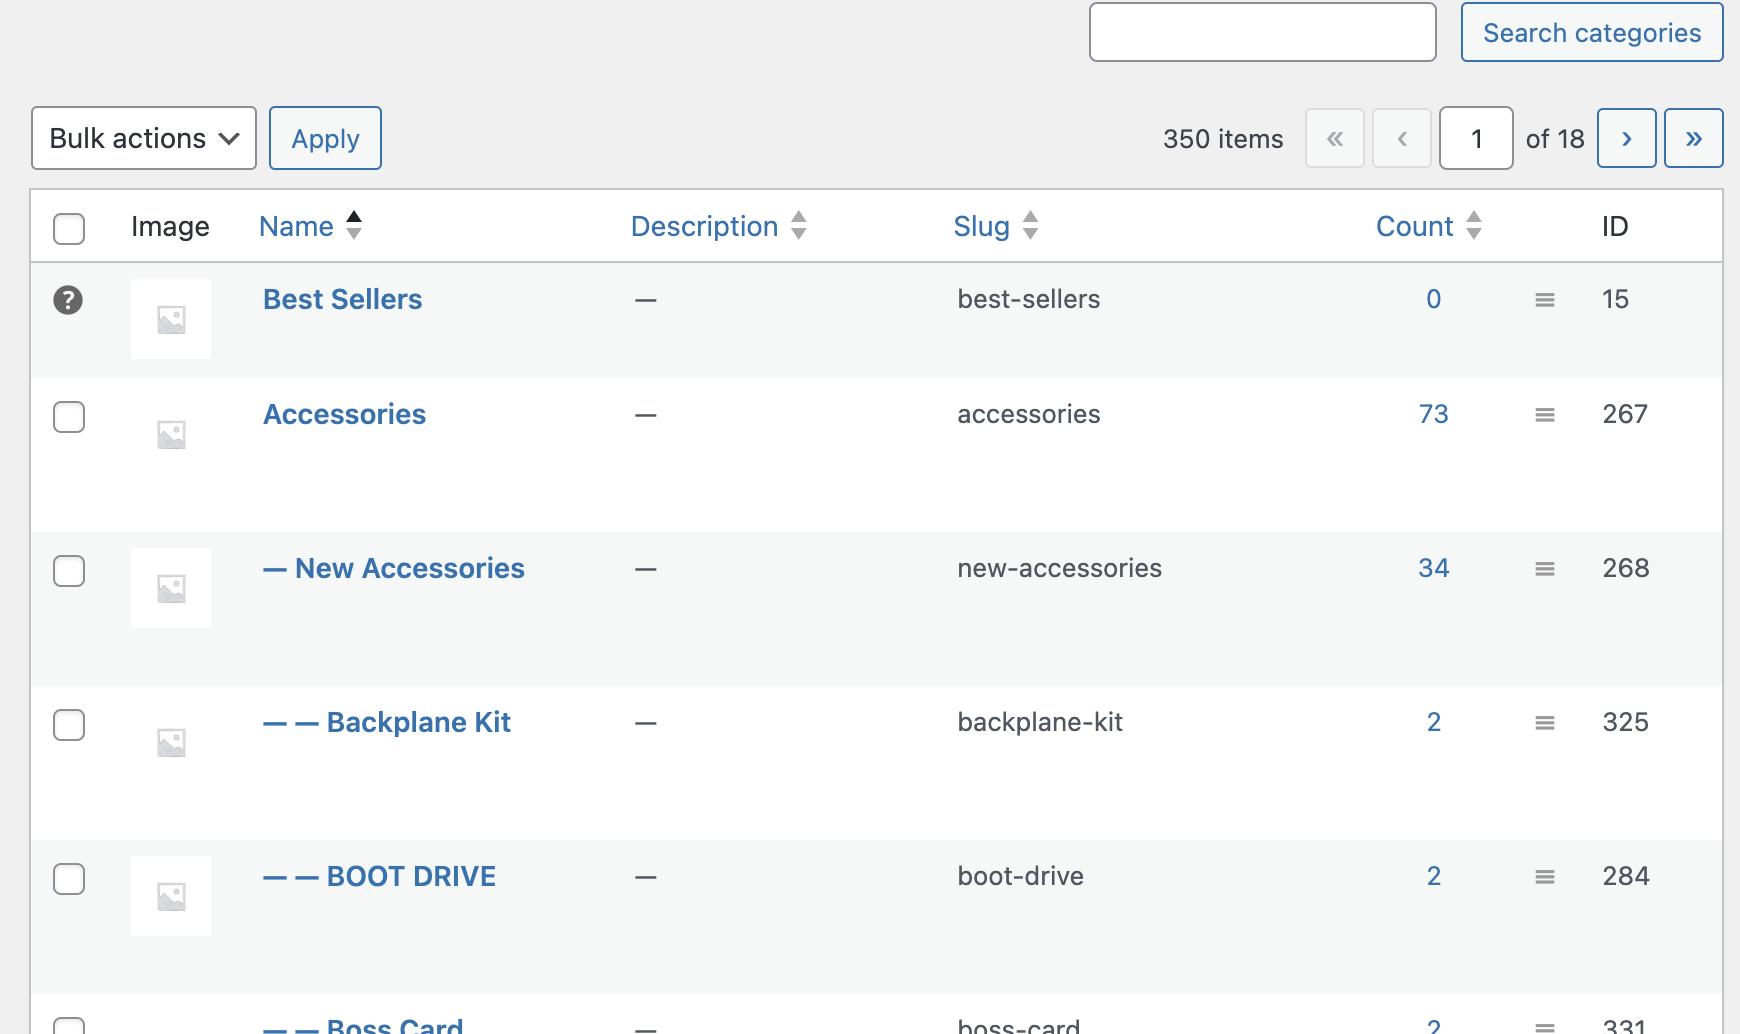This screenshot has height=1034, width=1740.
Task: Open the Accessories image thumbnail
Action: point(171,434)
